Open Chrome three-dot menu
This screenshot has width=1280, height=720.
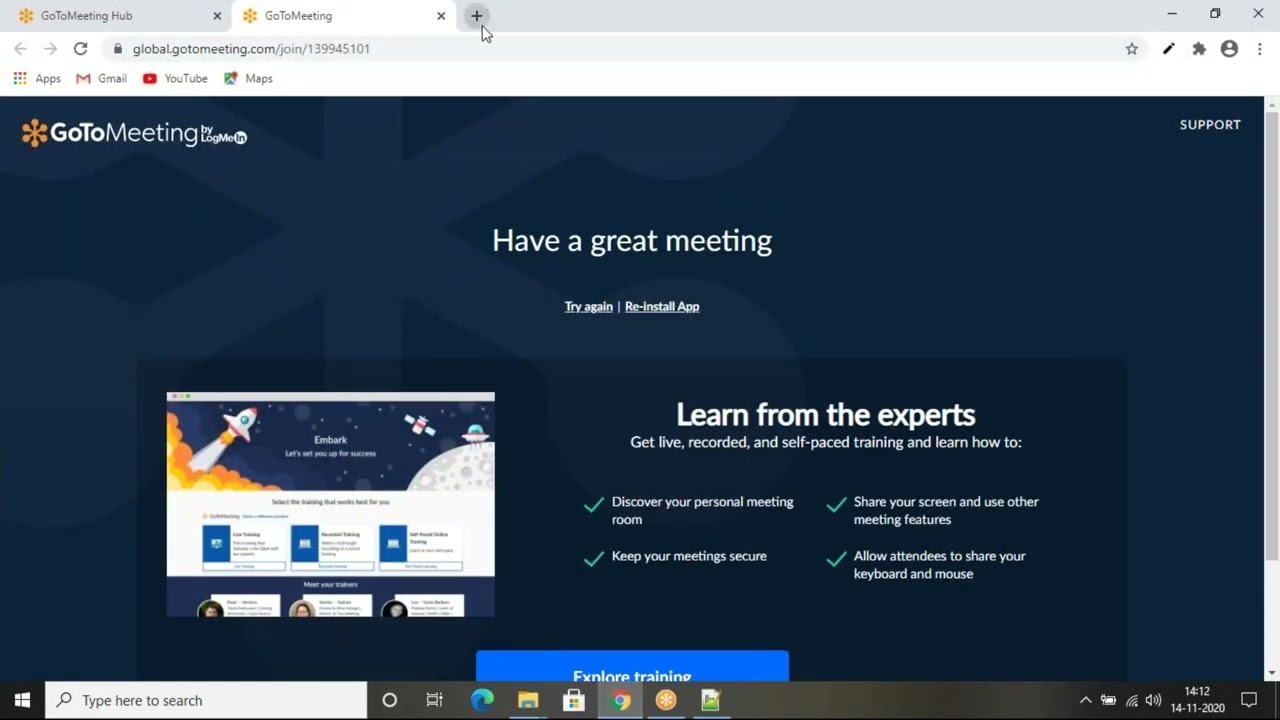point(1259,48)
